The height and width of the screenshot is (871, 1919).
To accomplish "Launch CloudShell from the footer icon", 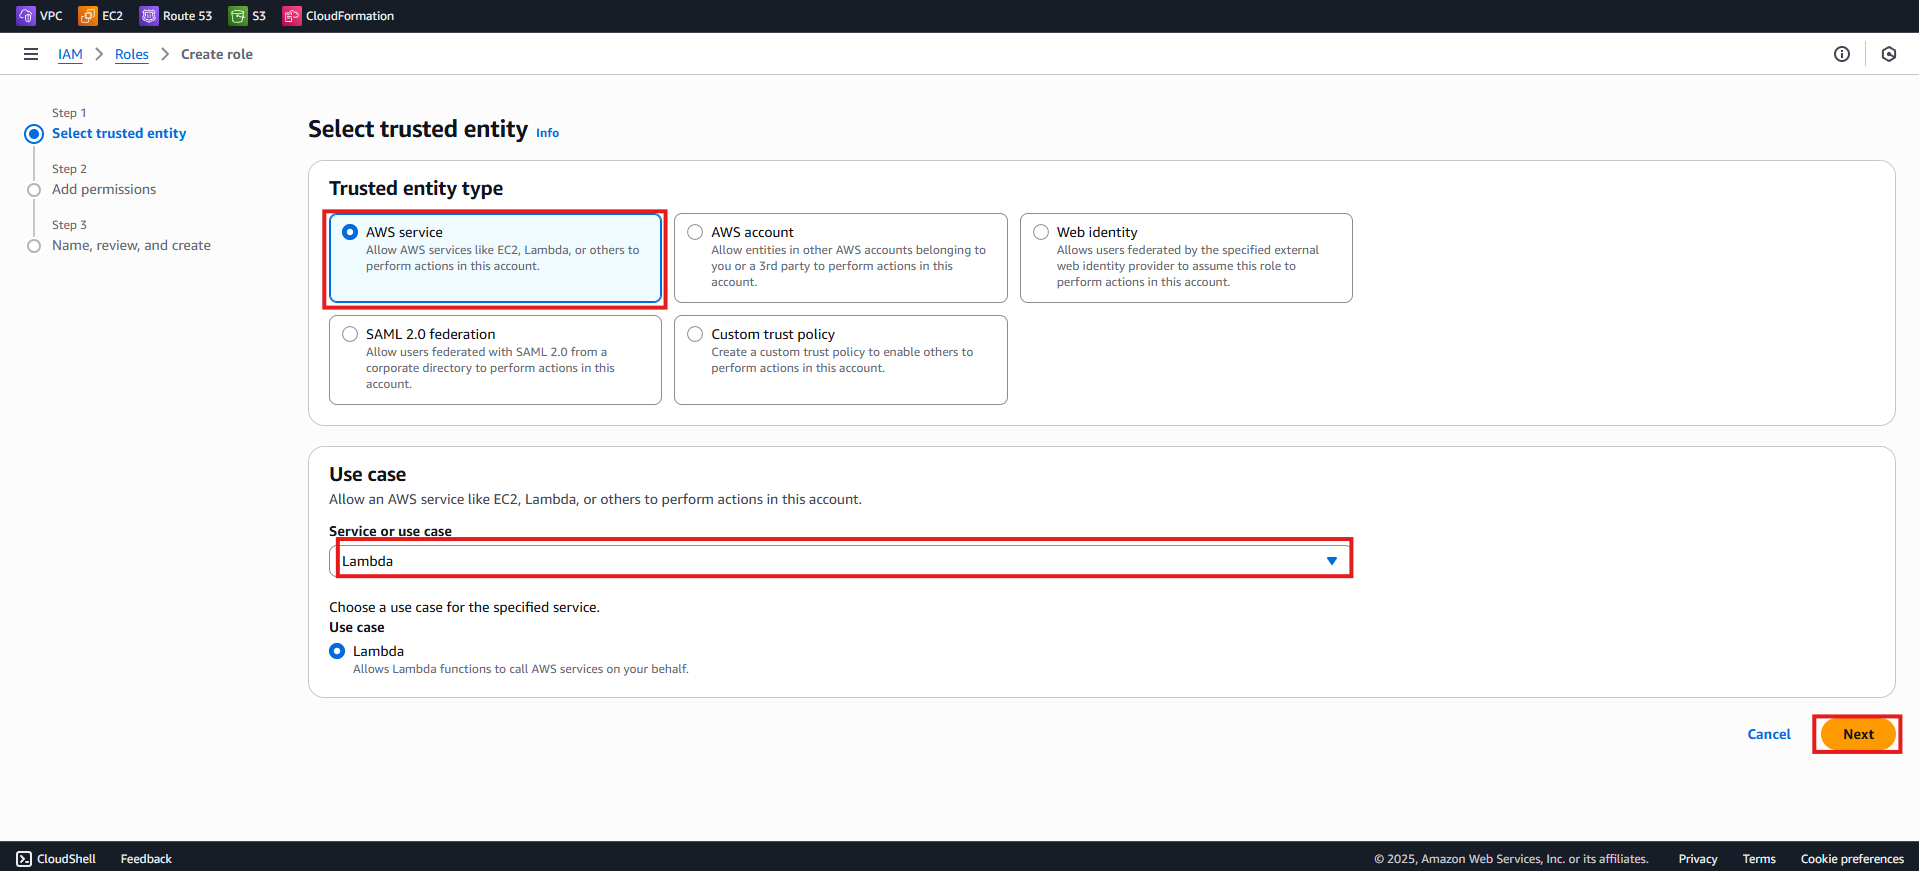I will point(24,859).
